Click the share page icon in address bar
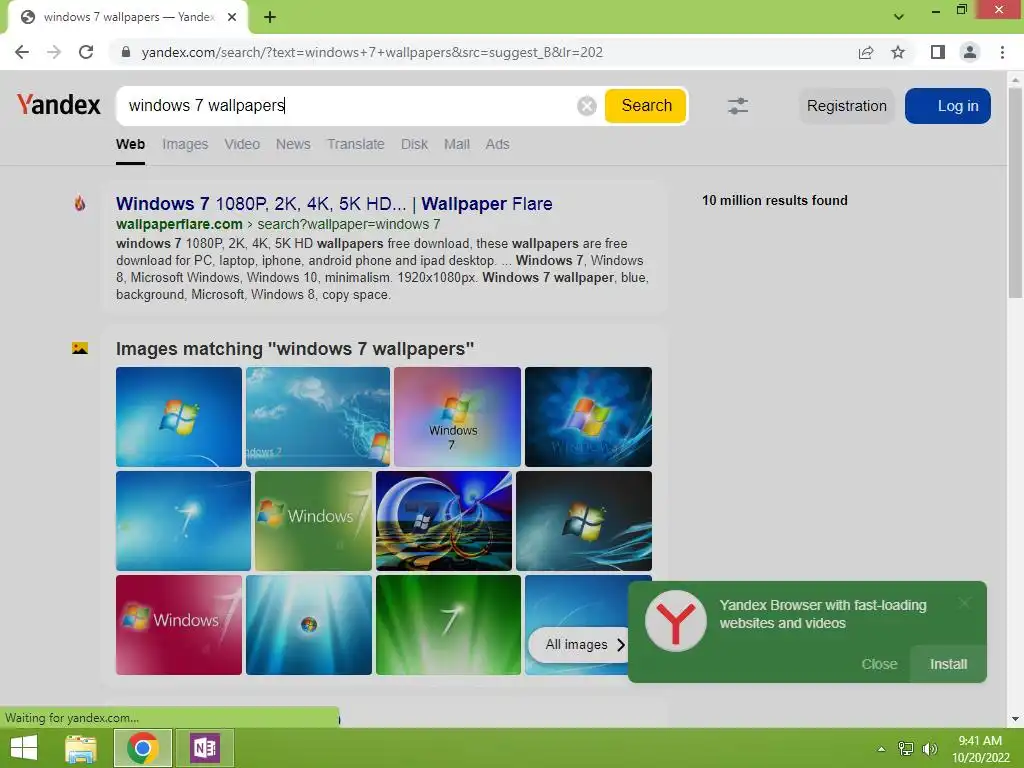The width and height of the screenshot is (1024, 768). pyautogui.click(x=866, y=52)
